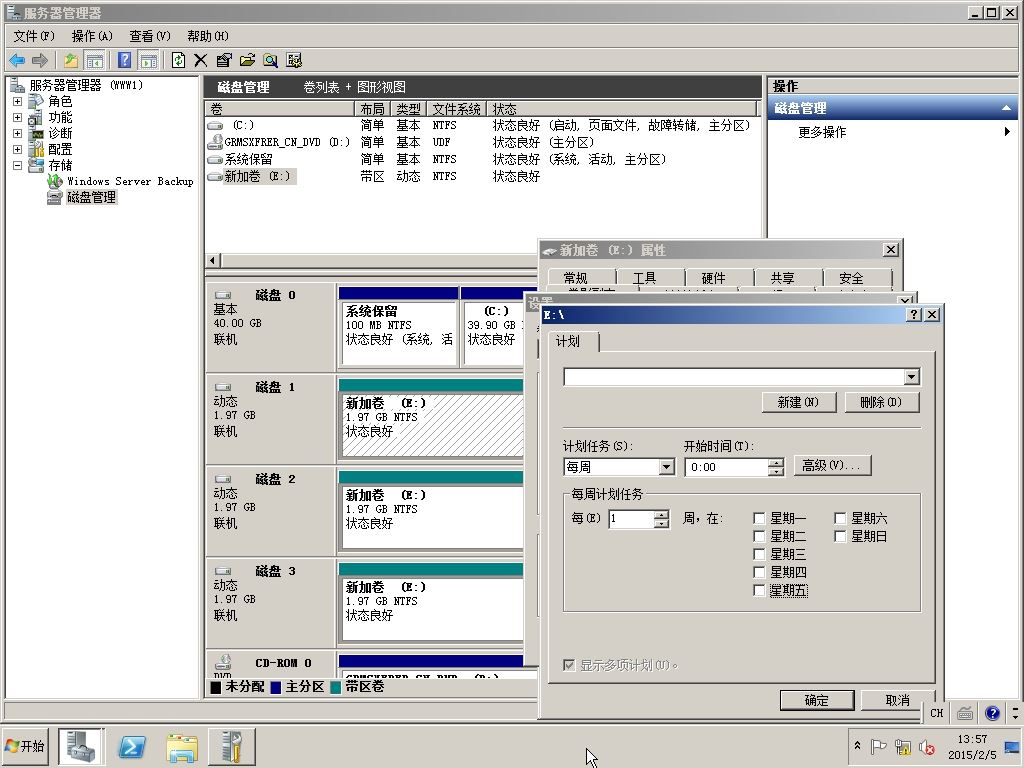Click the Action Center flag in system tray
Viewport: 1024px width, 768px height.
click(879, 746)
